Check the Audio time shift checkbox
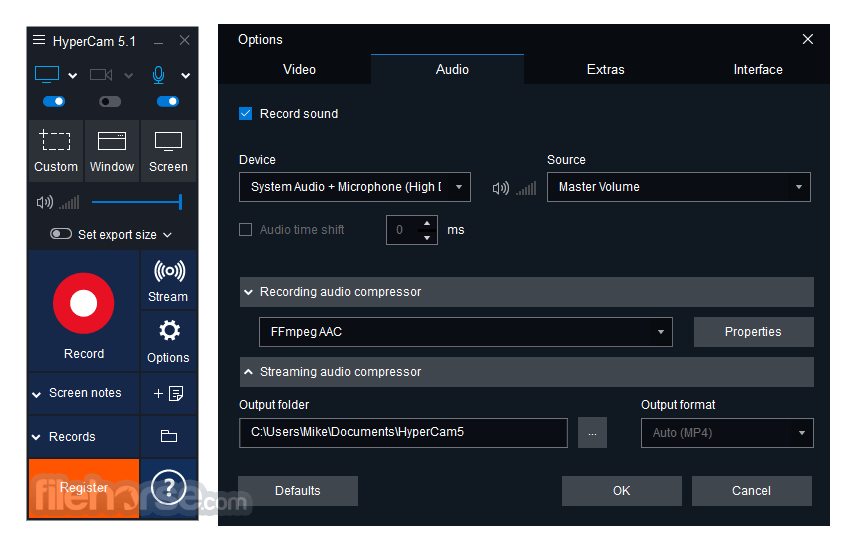 245,229
